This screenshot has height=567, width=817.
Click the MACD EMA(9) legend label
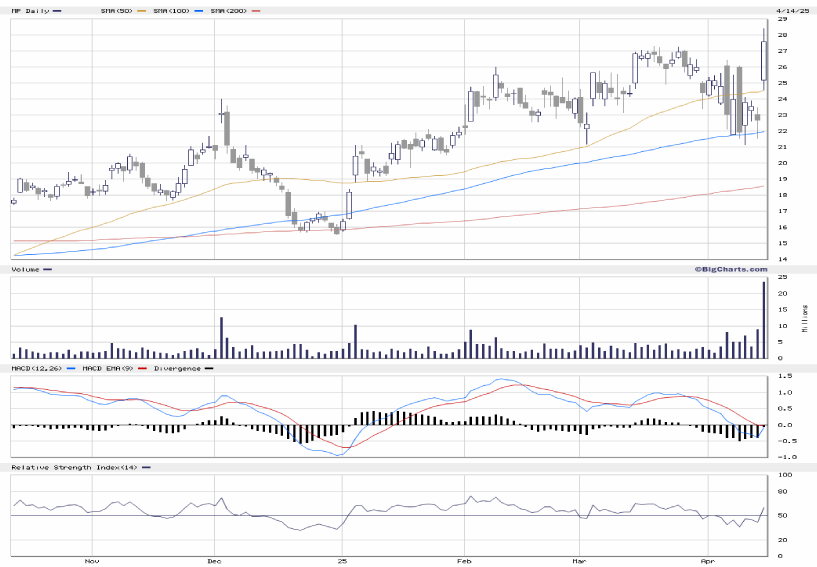[107, 368]
